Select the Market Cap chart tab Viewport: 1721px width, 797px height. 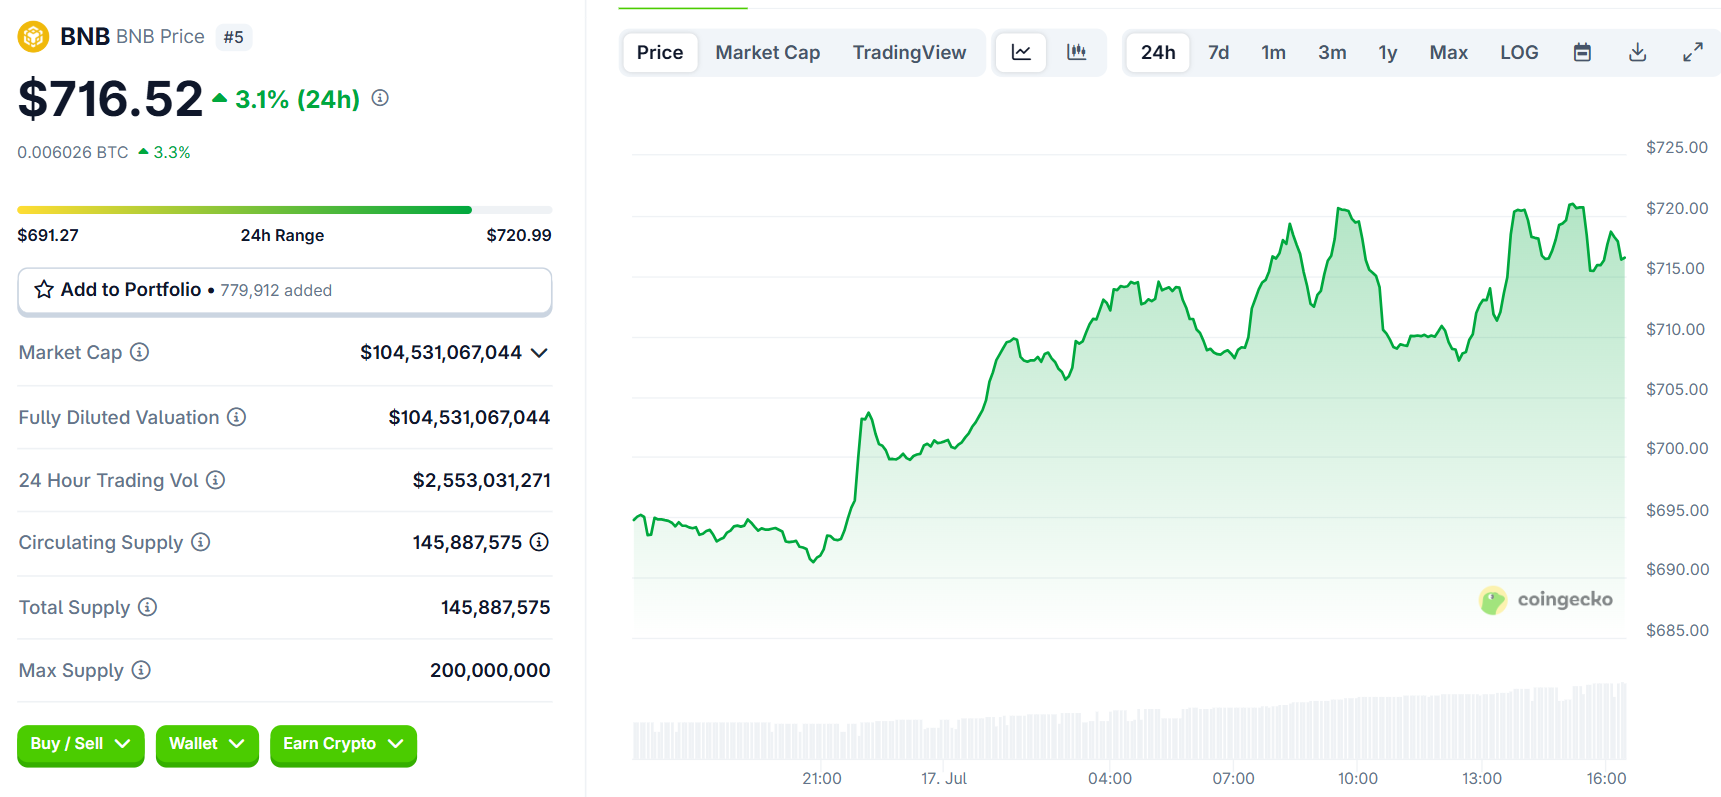point(767,52)
